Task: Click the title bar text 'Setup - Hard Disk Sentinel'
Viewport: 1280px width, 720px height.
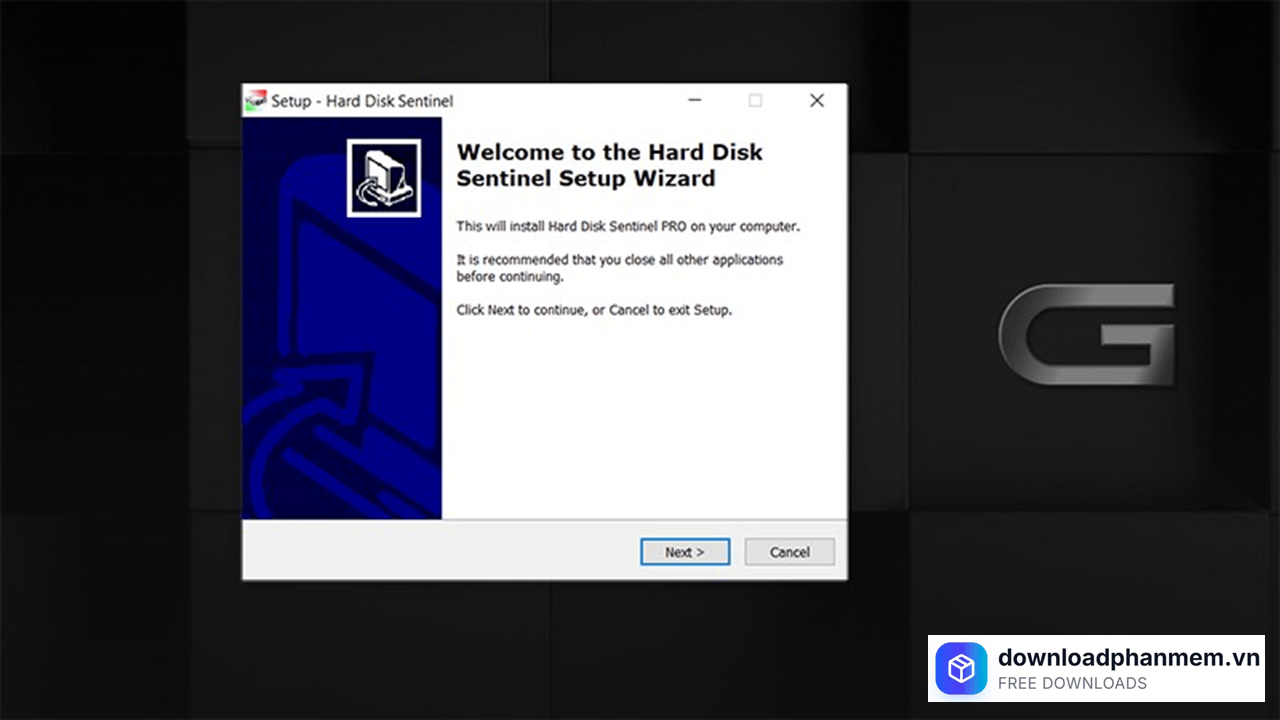Action: point(362,101)
